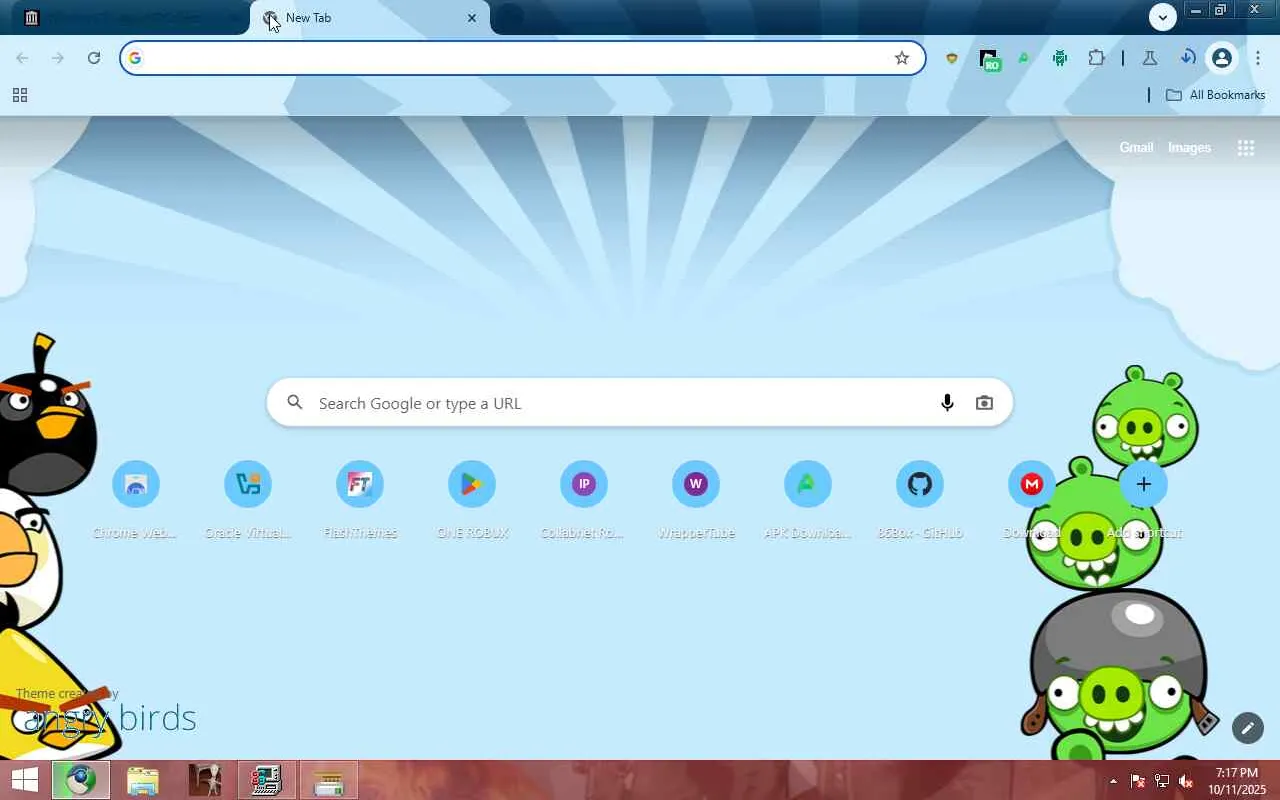Viewport: 1280px width, 800px height.
Task: Show hidden system tray icons
Action: (x=1113, y=781)
